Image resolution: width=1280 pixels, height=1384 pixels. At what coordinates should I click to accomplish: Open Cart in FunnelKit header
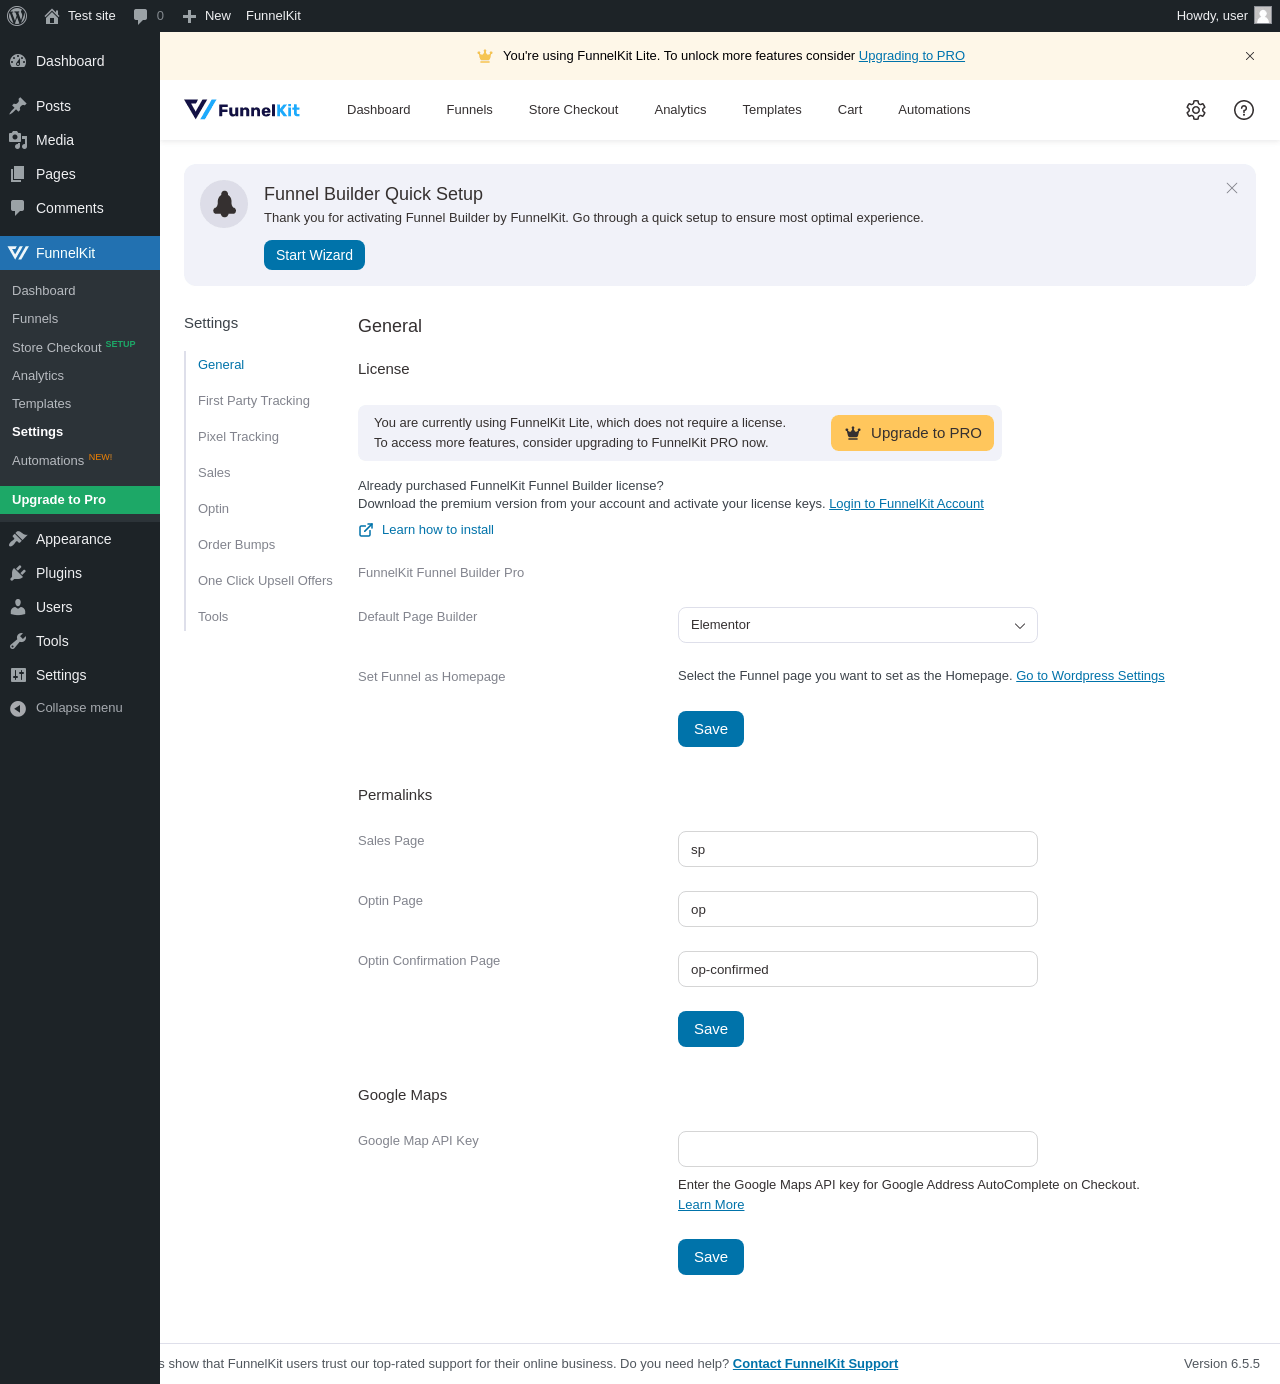(x=850, y=110)
